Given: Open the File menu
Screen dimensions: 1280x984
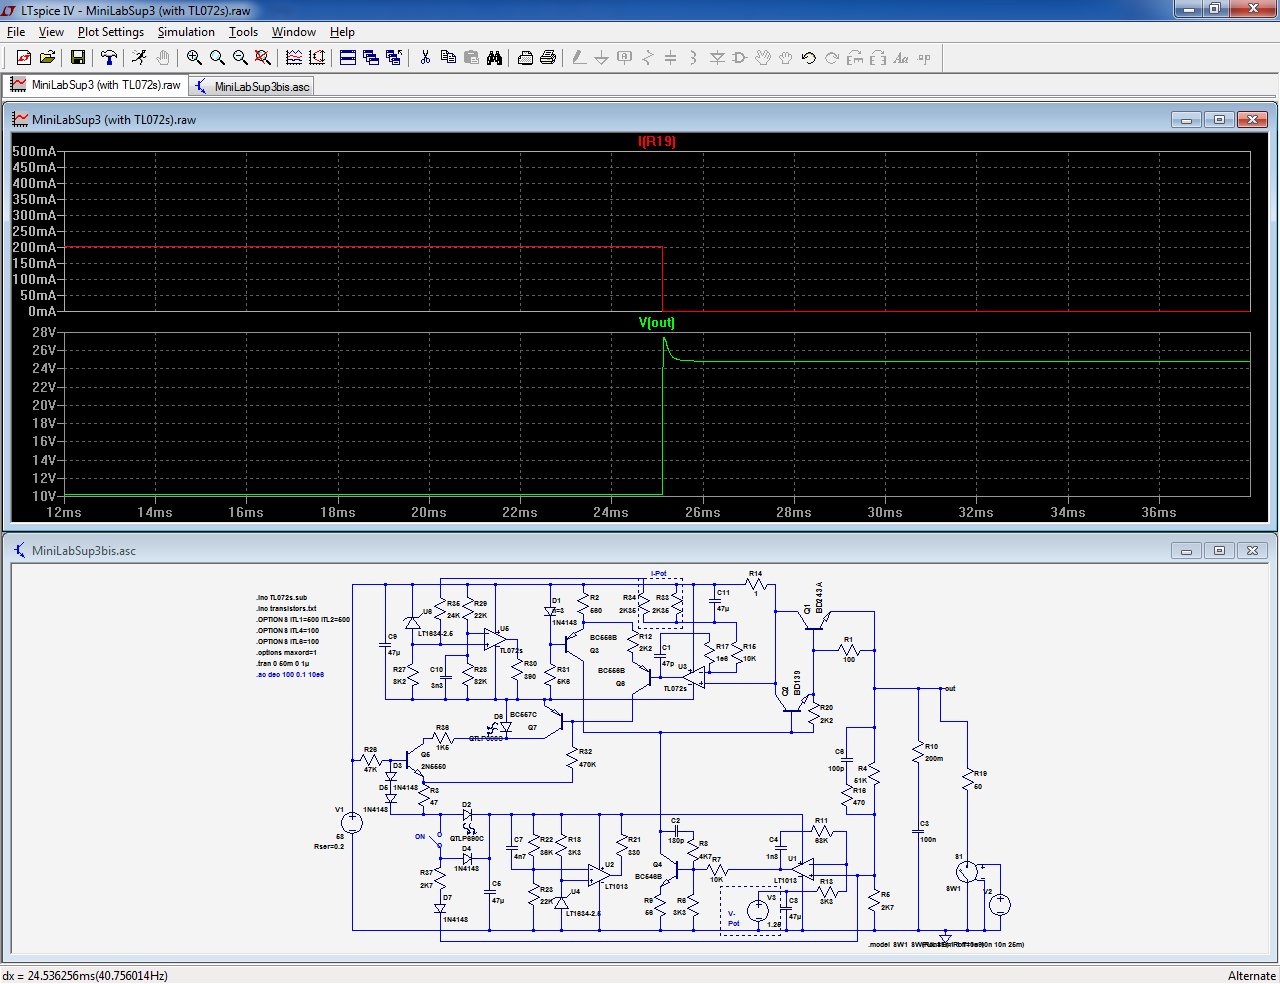Looking at the screenshot, I should click(x=16, y=32).
